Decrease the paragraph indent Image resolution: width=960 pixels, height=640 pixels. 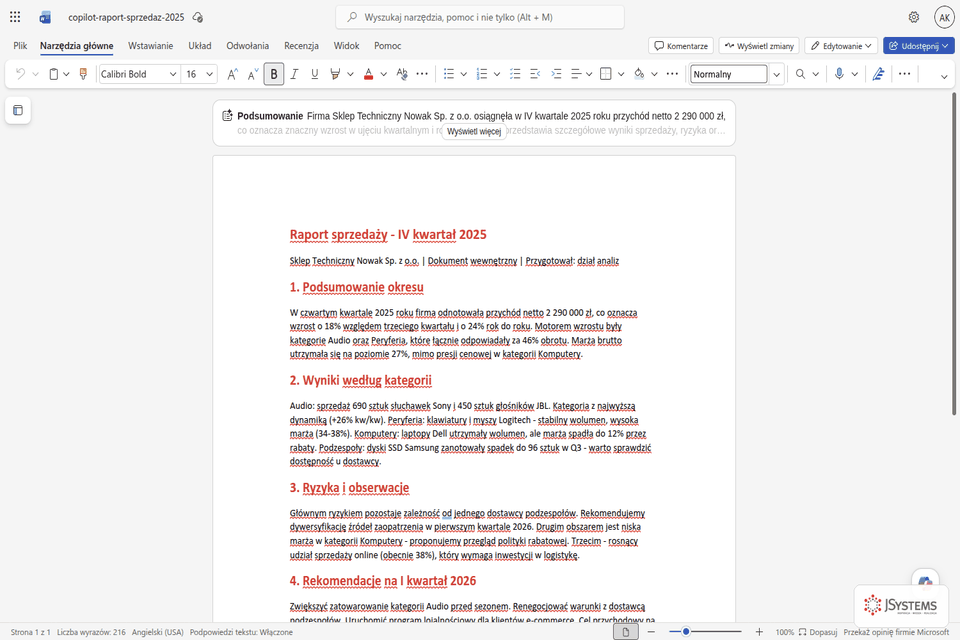click(535, 74)
